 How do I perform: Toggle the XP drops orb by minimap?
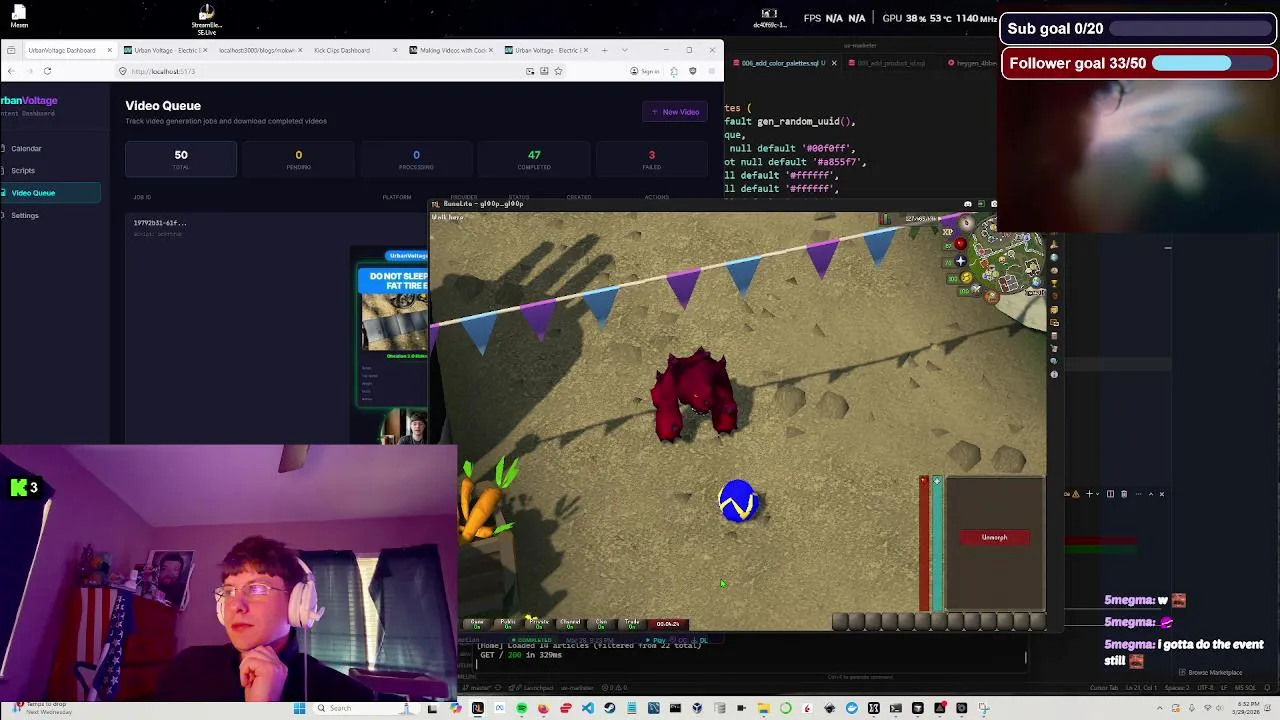click(x=947, y=232)
